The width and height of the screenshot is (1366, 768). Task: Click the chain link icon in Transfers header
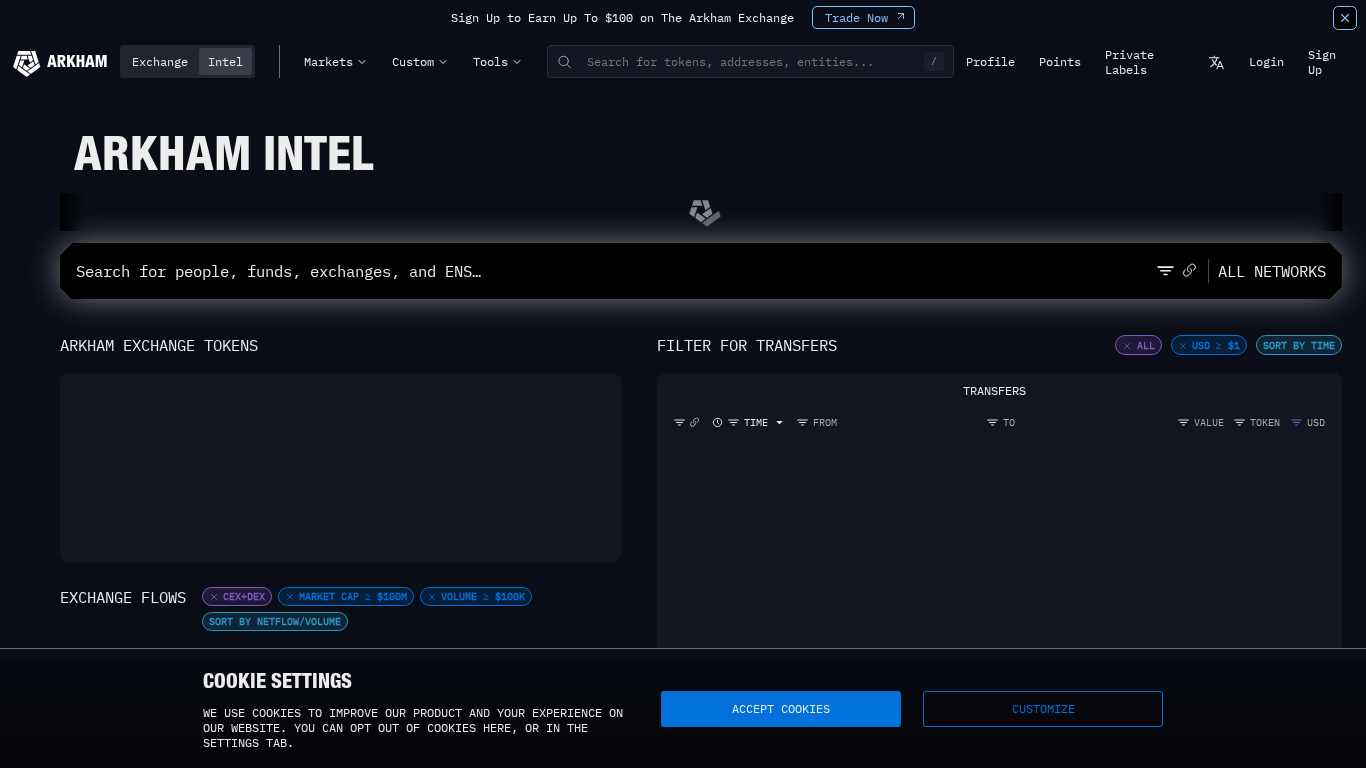point(695,423)
